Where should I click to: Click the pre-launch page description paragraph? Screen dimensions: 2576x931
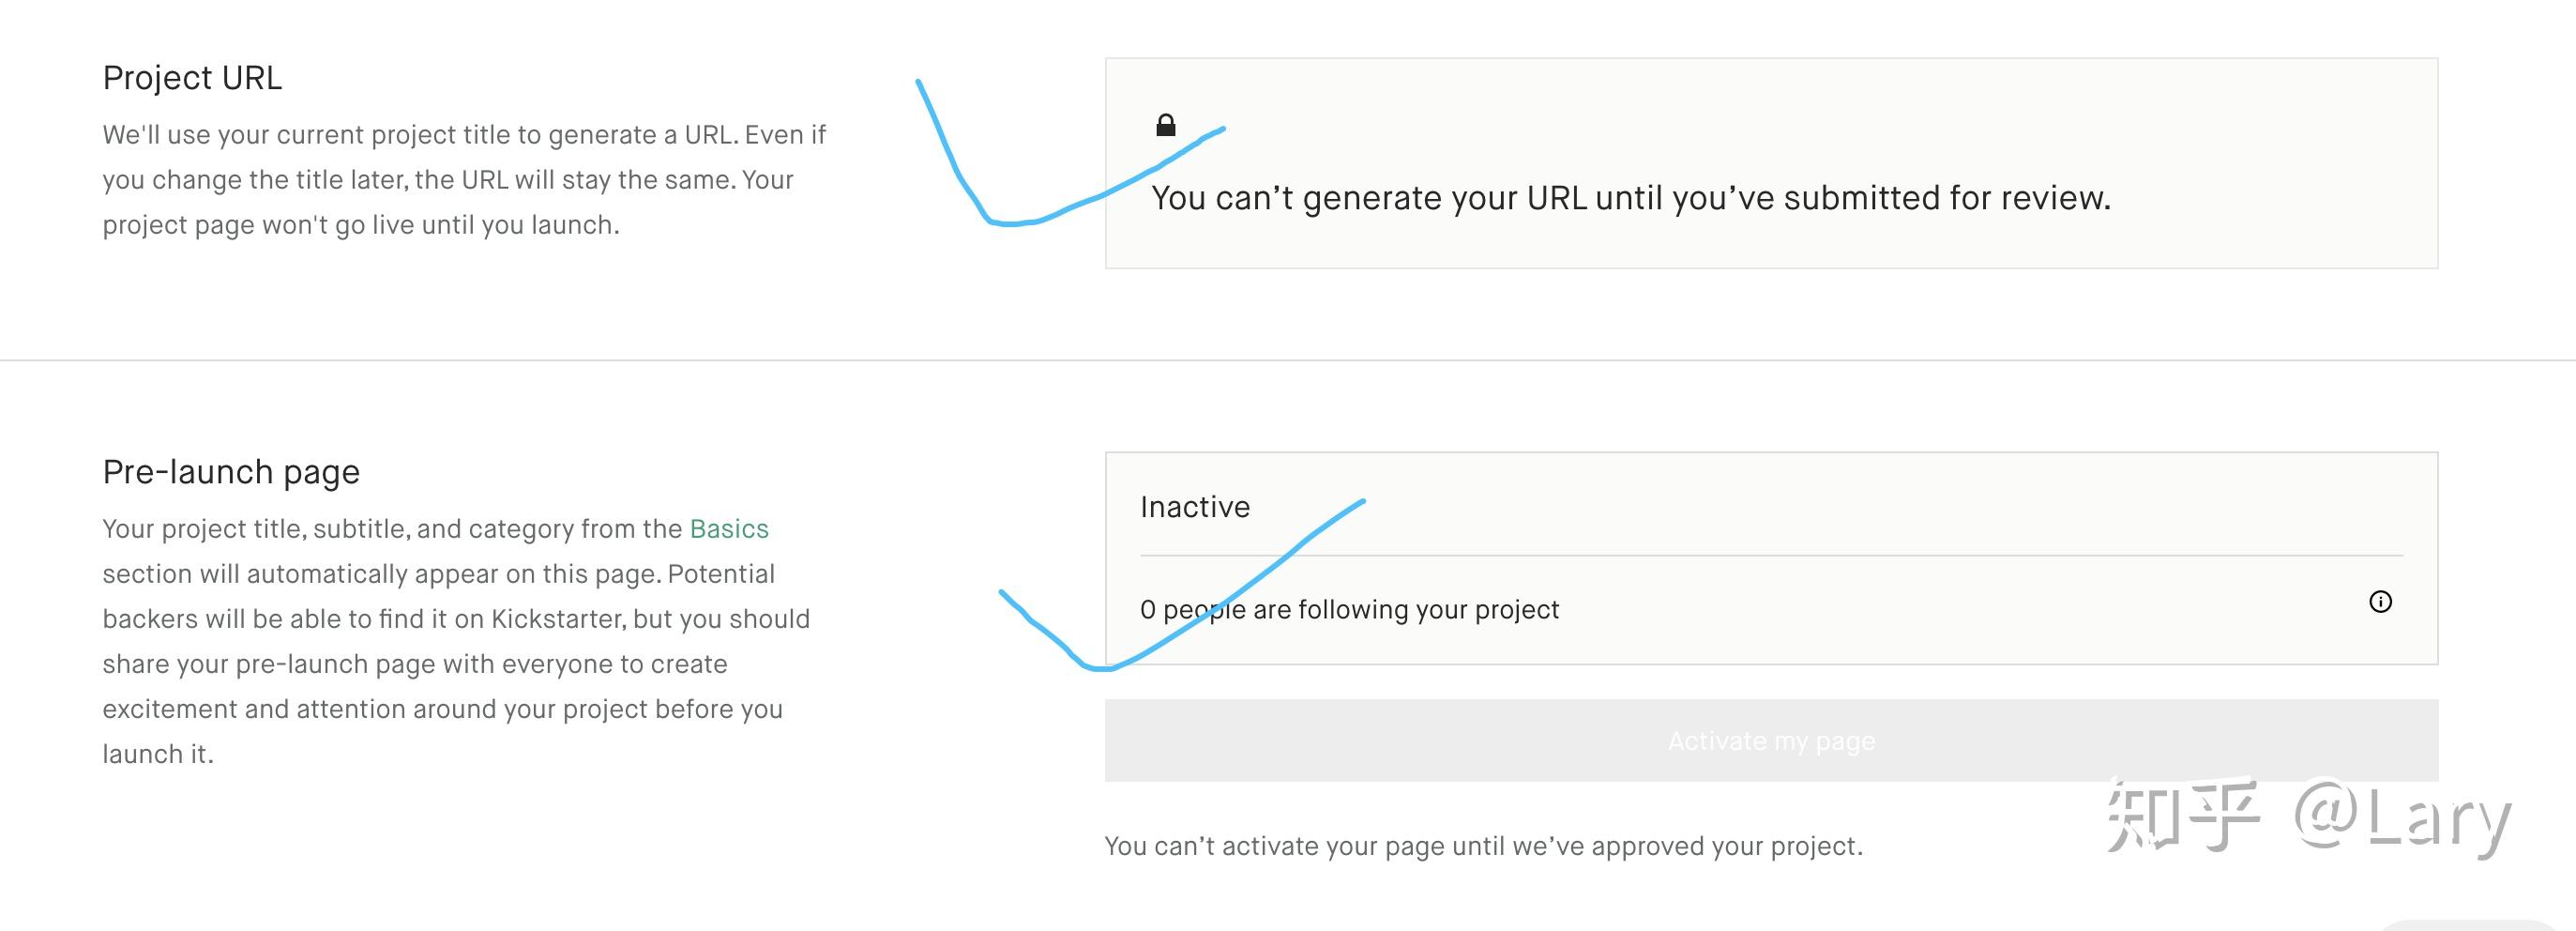pyautogui.click(x=455, y=641)
